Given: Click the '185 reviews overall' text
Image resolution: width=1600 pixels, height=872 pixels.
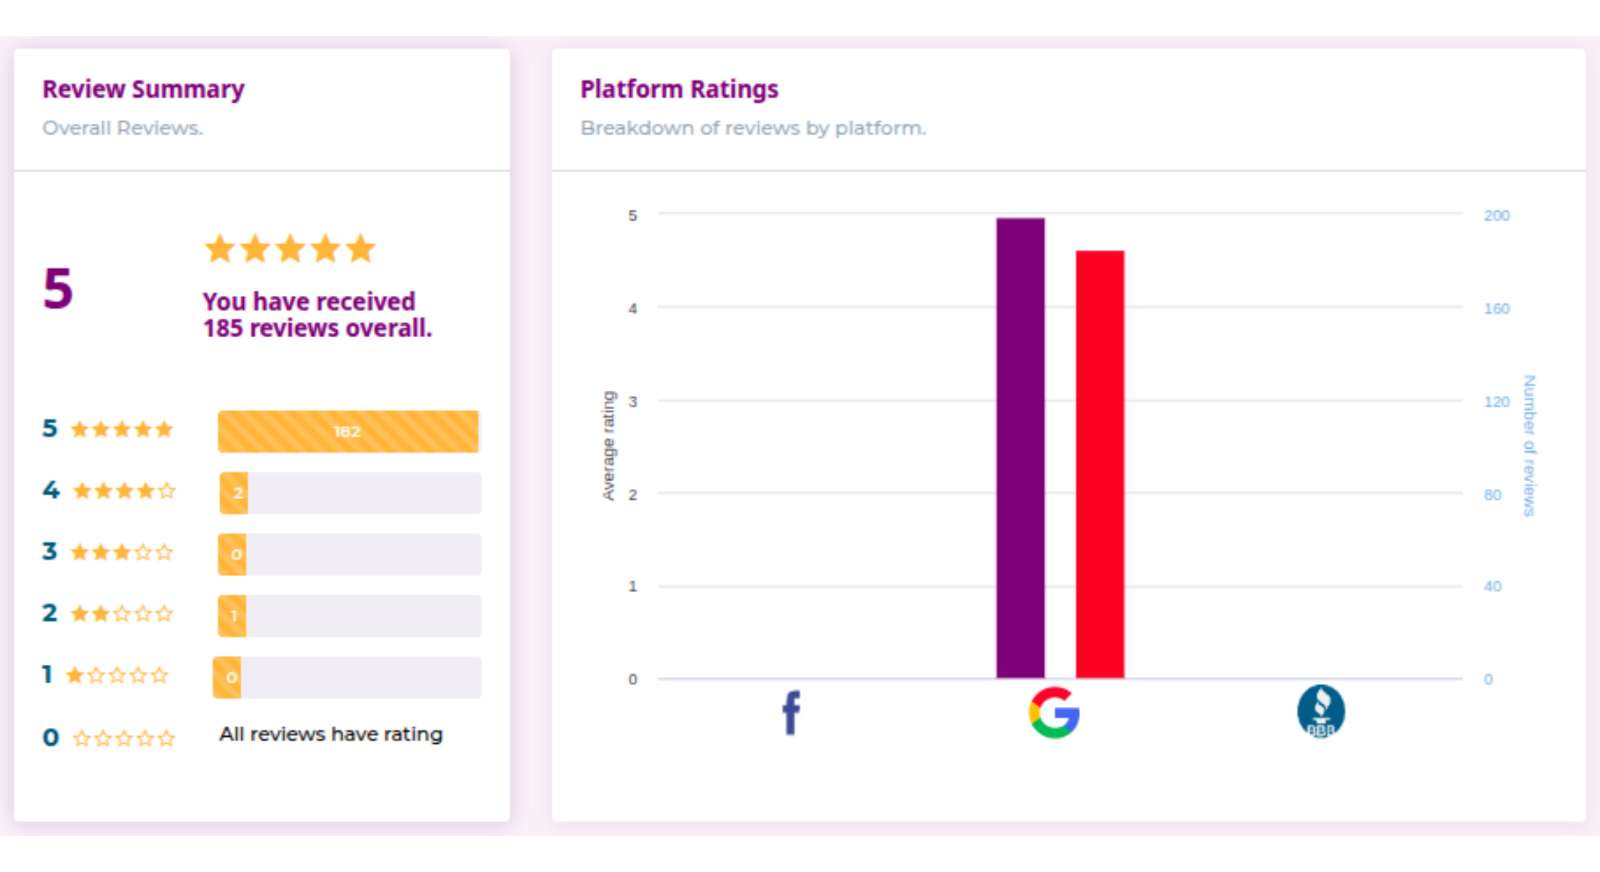Looking at the screenshot, I should point(317,328).
